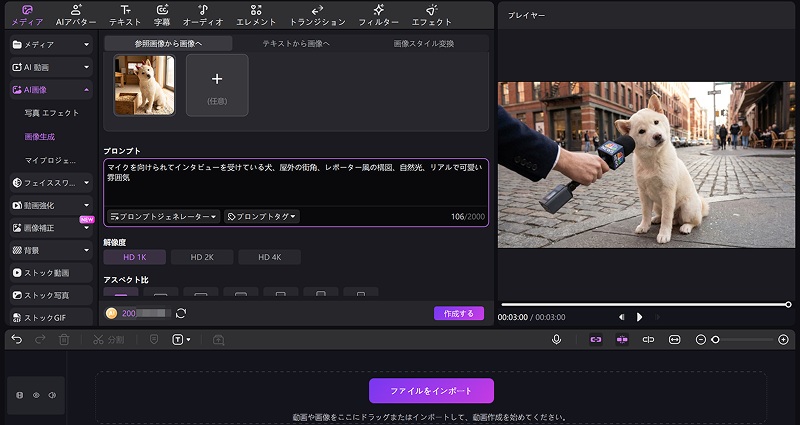Click the T text tool icon

(x=178, y=339)
